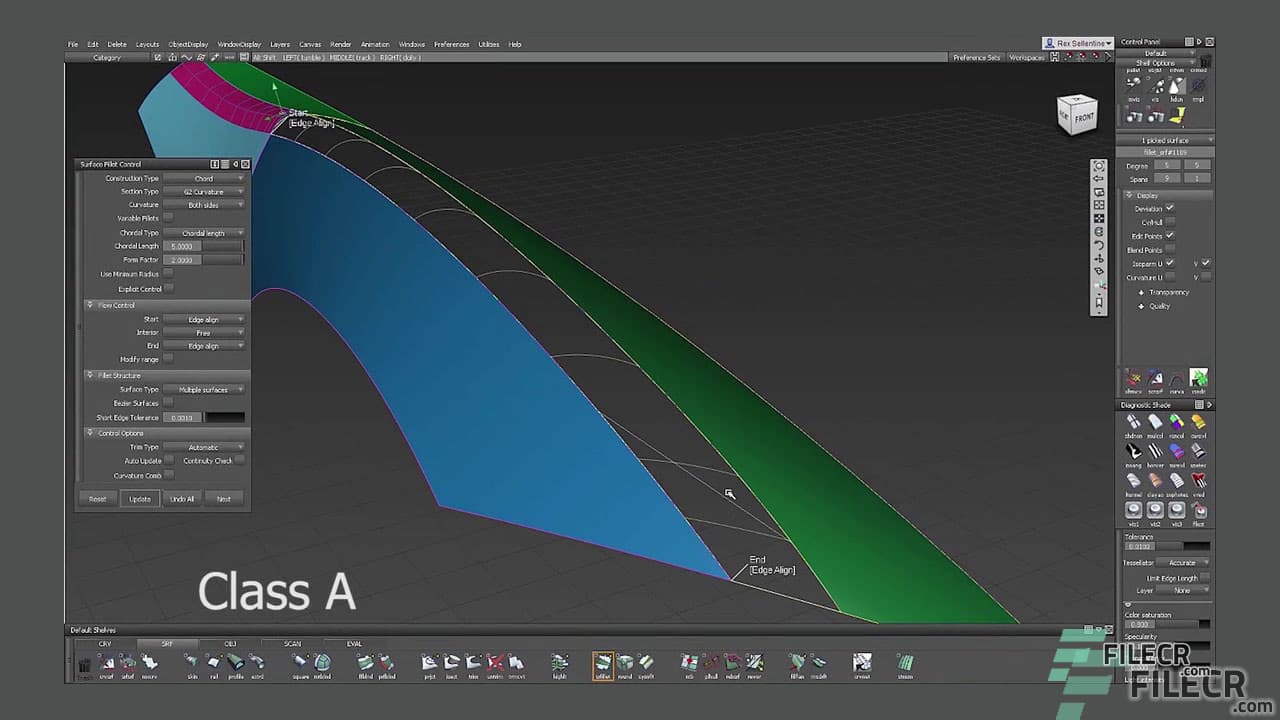Select the hlight diagnostic icon in the shelf
The image size is (1280, 720).
point(560,663)
